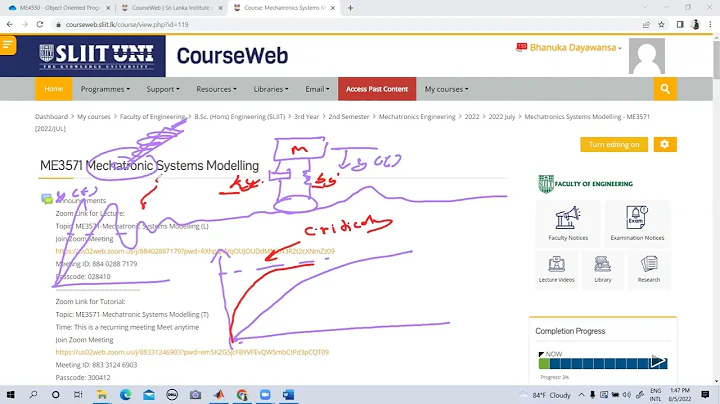The height and width of the screenshot is (404, 720).
Task: Open taskbar search magnifier
Action: [33, 395]
